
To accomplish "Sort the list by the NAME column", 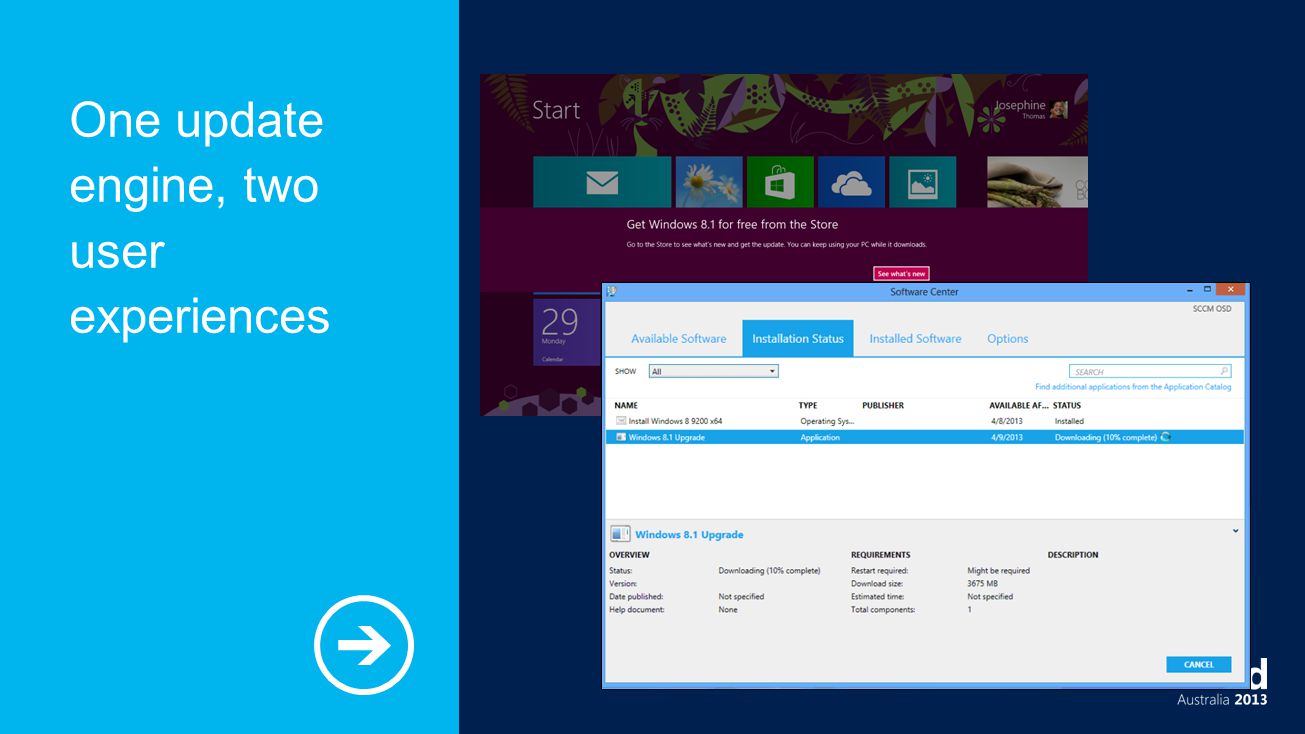I will [626, 405].
